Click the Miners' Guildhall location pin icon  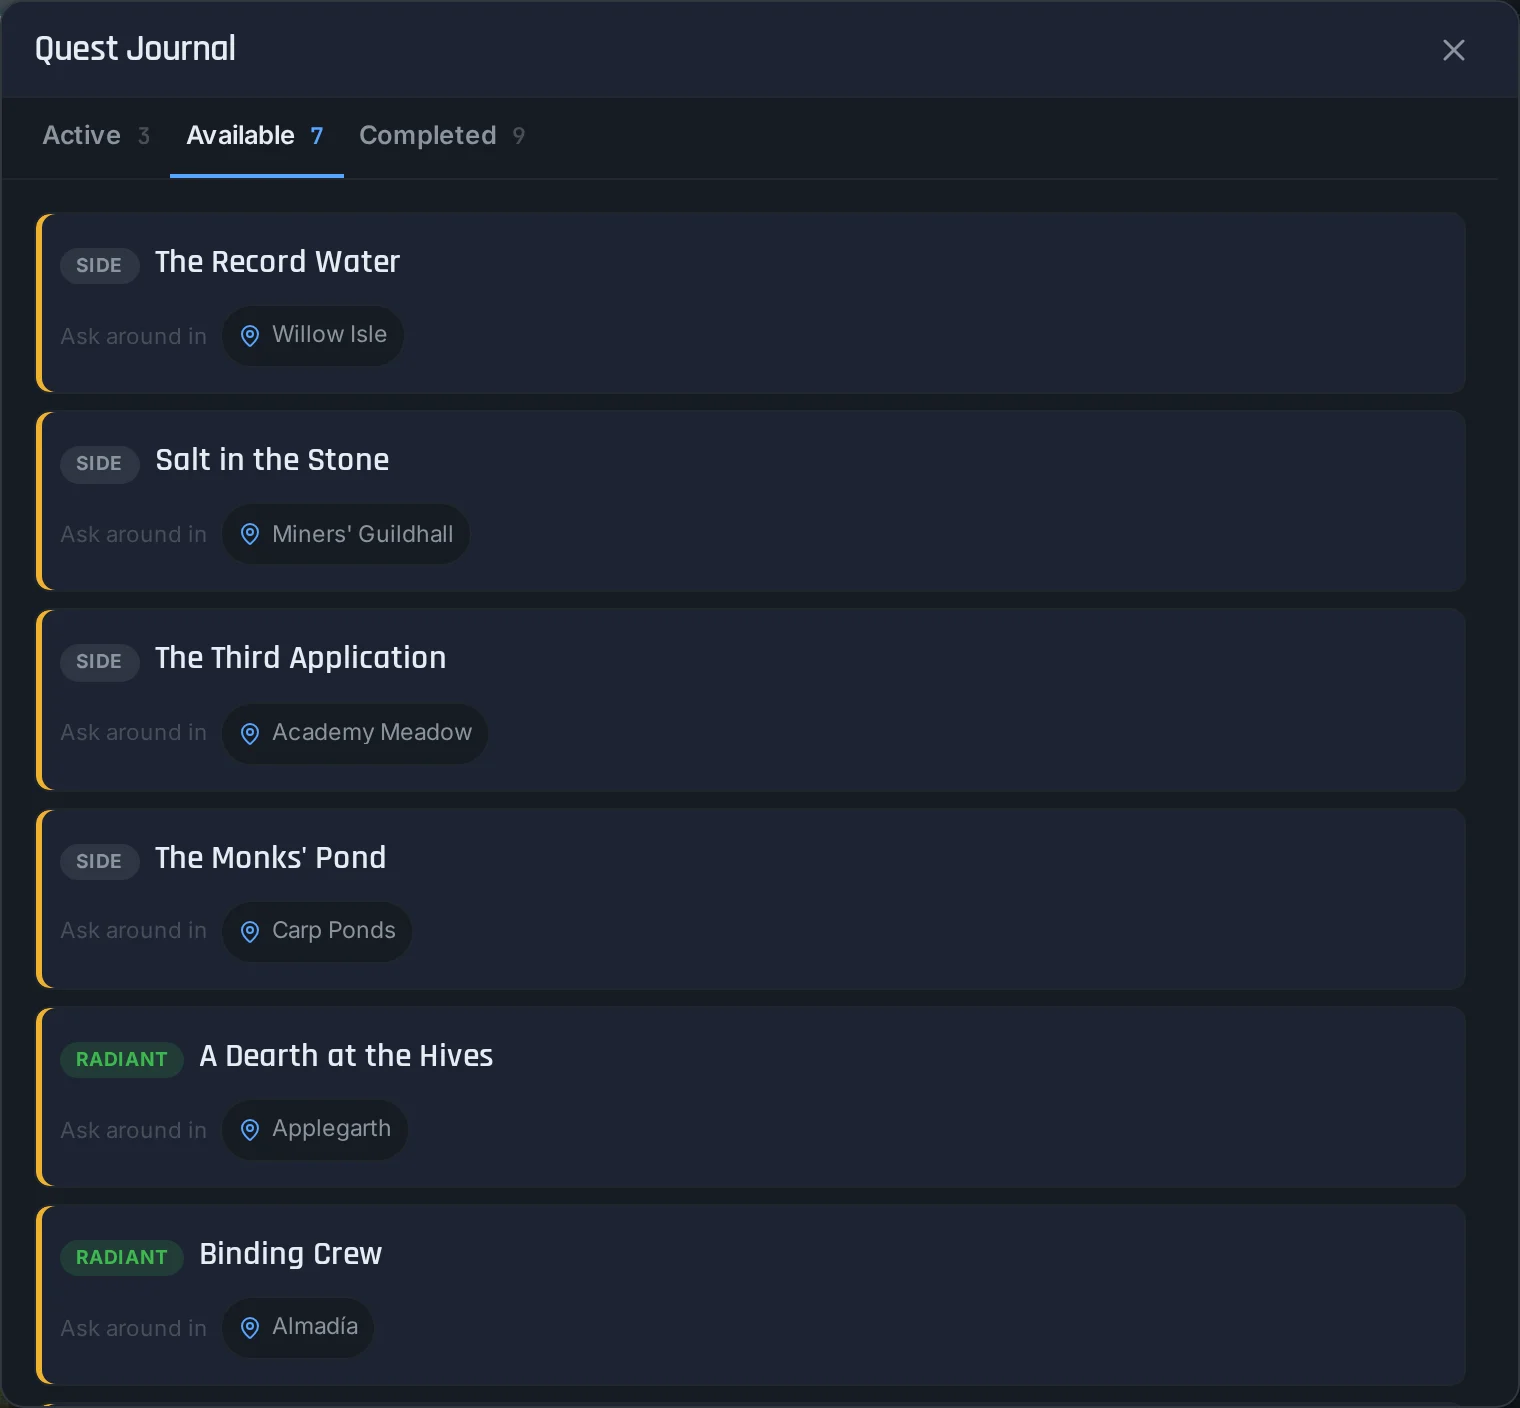(250, 534)
